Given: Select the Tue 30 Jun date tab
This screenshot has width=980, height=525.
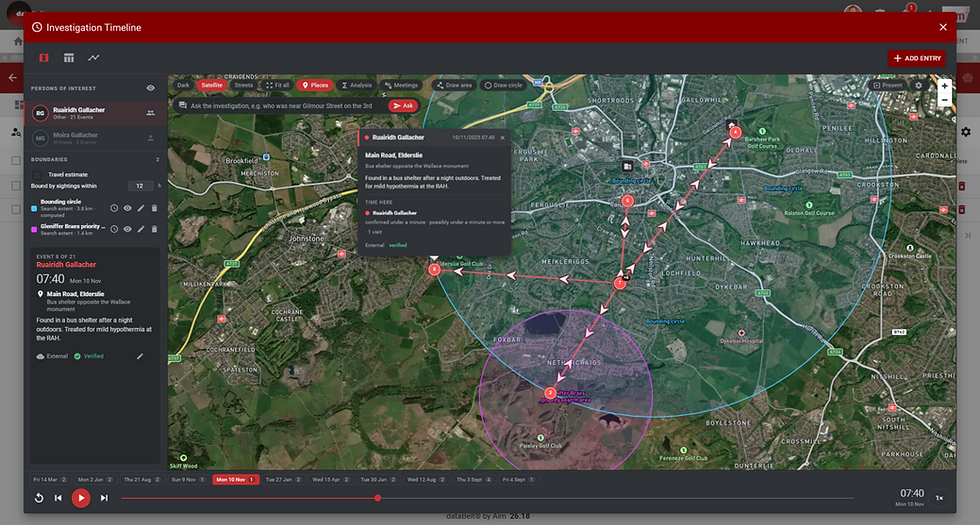Looking at the screenshot, I should click(x=378, y=480).
